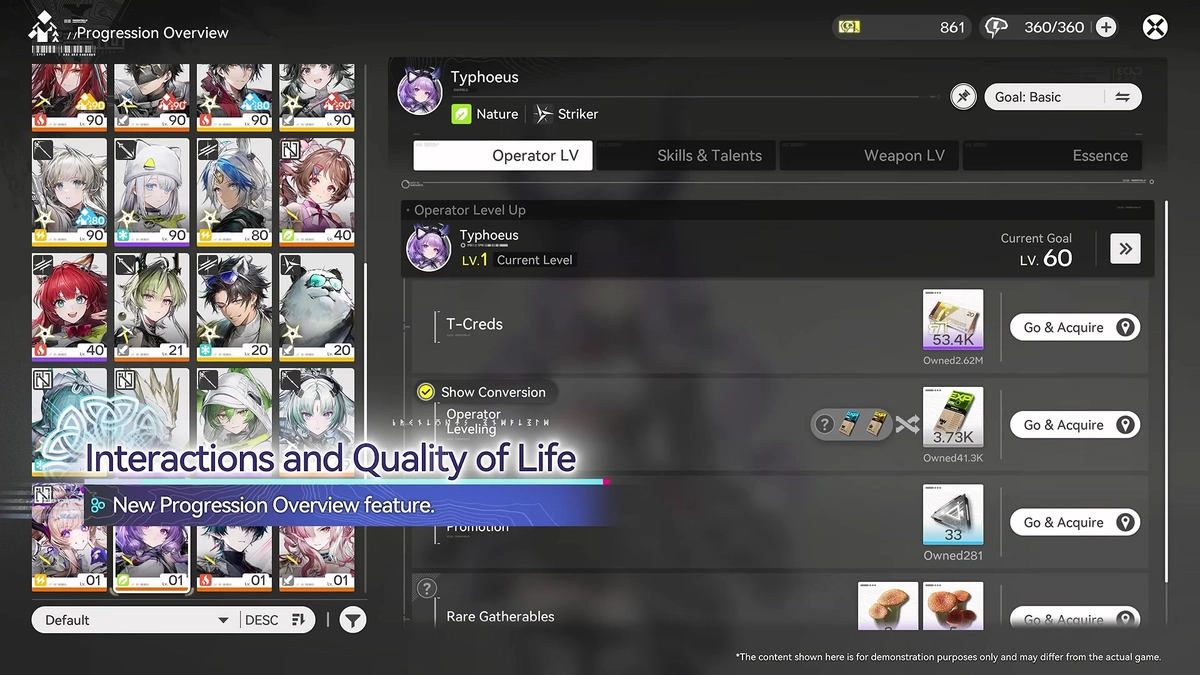This screenshot has width=1200, height=675.
Task: Select the hooded white-haired operator level 90
Action: point(151,191)
